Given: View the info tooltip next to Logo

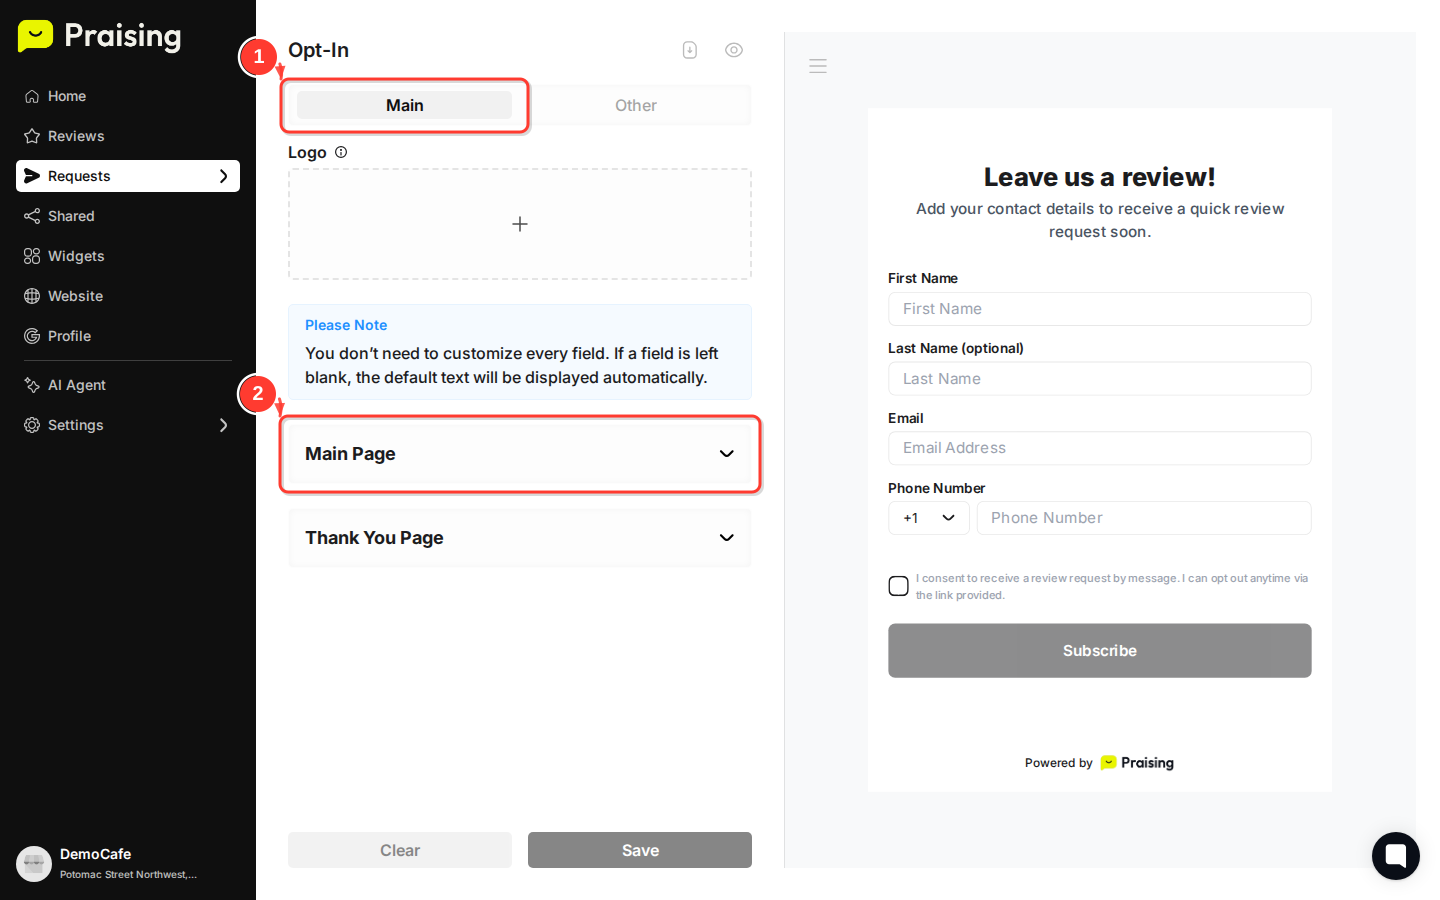Looking at the screenshot, I should [341, 152].
